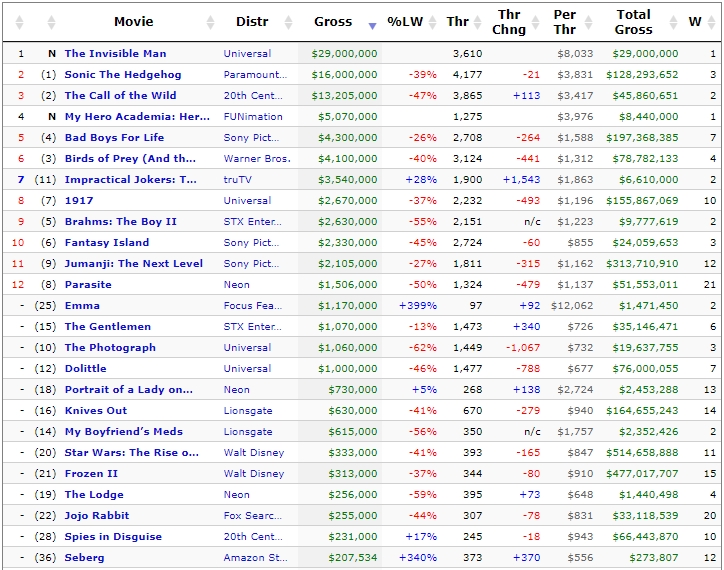Select the $29,000,000 gross for Invisible Man
The image size is (724, 570).
click(x=344, y=54)
